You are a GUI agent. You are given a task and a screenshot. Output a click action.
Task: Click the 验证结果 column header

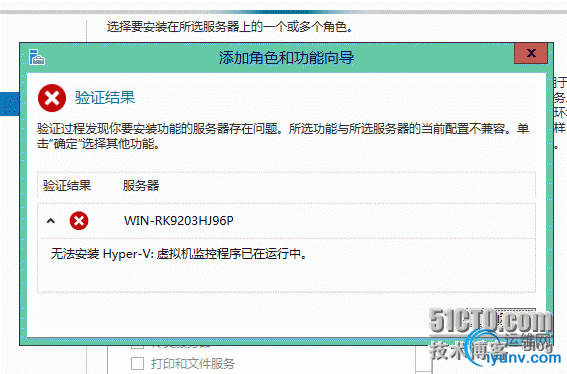click(67, 186)
